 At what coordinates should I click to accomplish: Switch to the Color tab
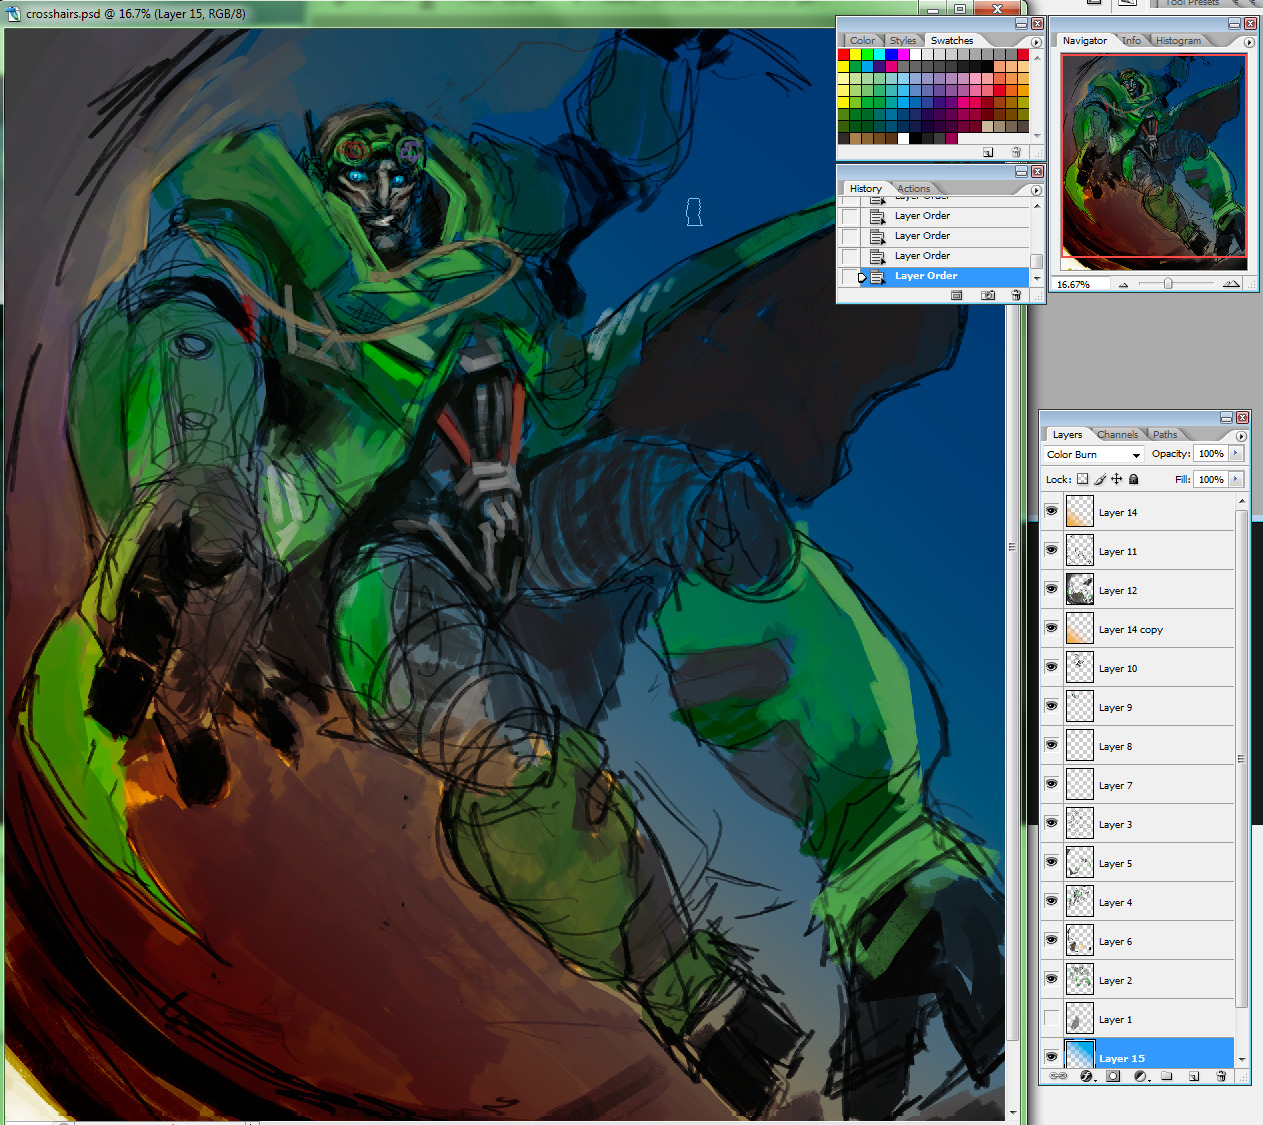[x=862, y=41]
